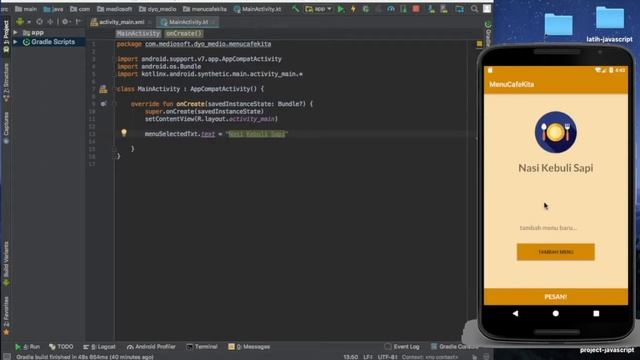
Task: Click the override gutter icon beside onCreate
Action: tap(104, 104)
